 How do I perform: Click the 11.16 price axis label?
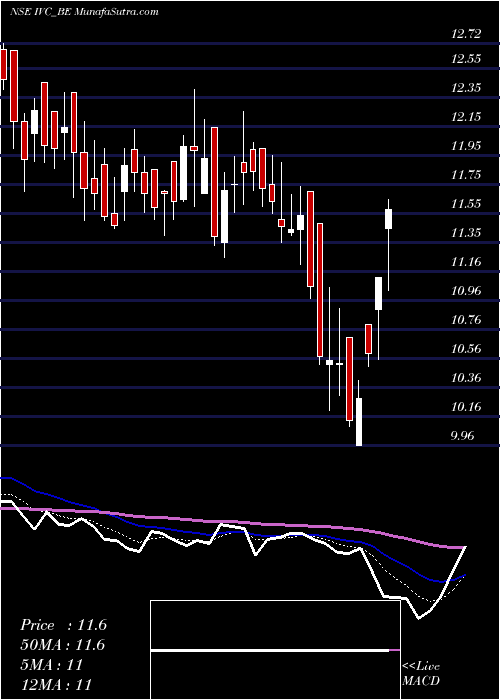click(x=467, y=262)
